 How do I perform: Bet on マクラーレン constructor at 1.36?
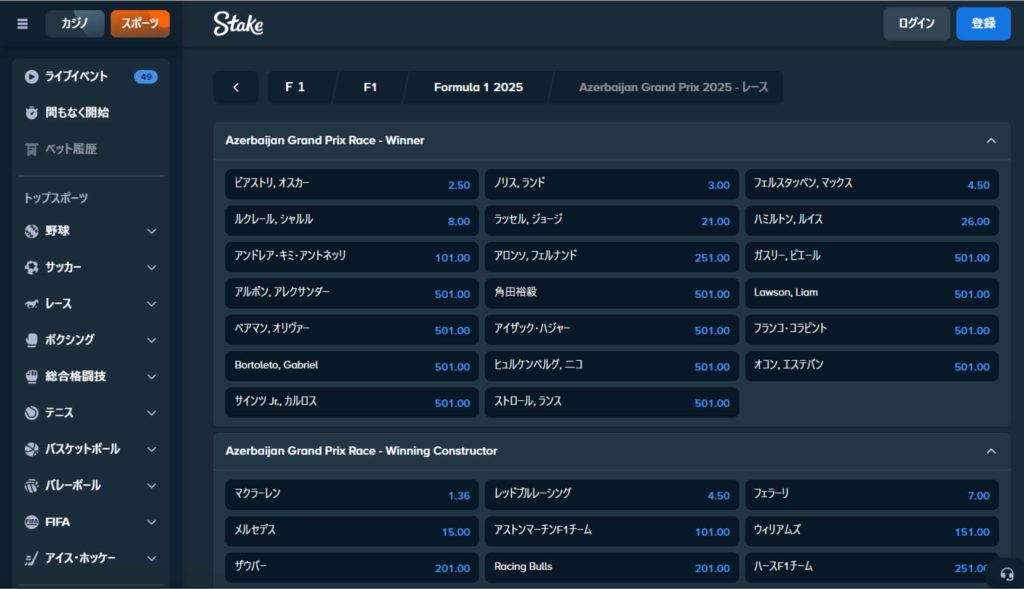(x=351, y=495)
